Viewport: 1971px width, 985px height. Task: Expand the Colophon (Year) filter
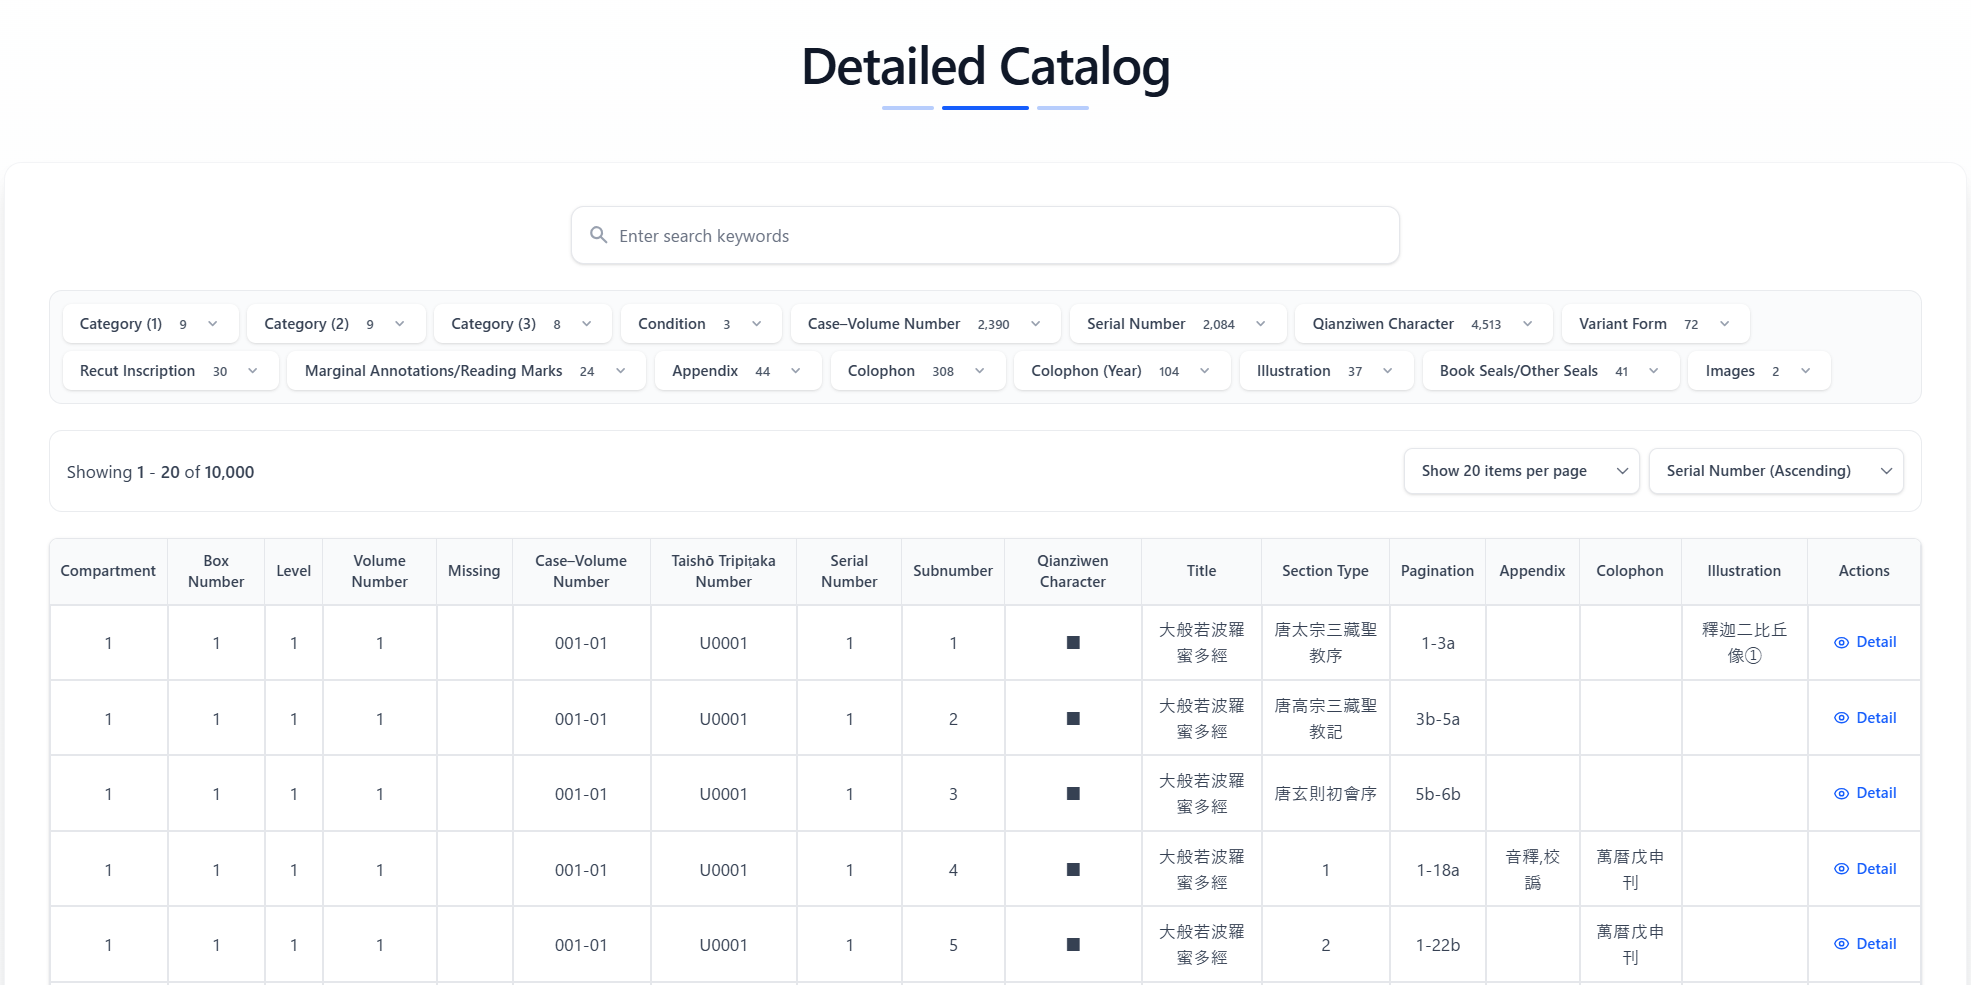point(1121,370)
